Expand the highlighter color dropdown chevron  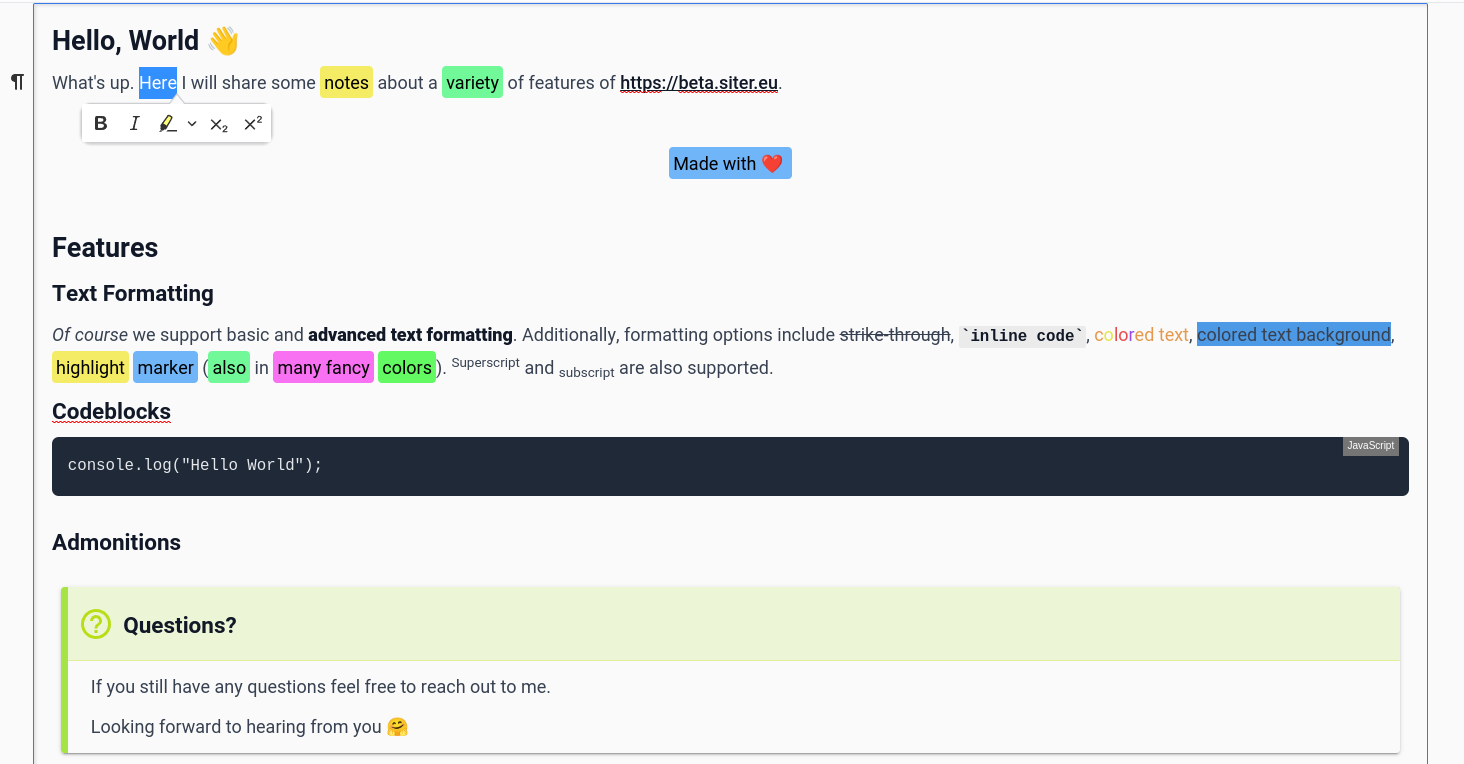(x=191, y=123)
